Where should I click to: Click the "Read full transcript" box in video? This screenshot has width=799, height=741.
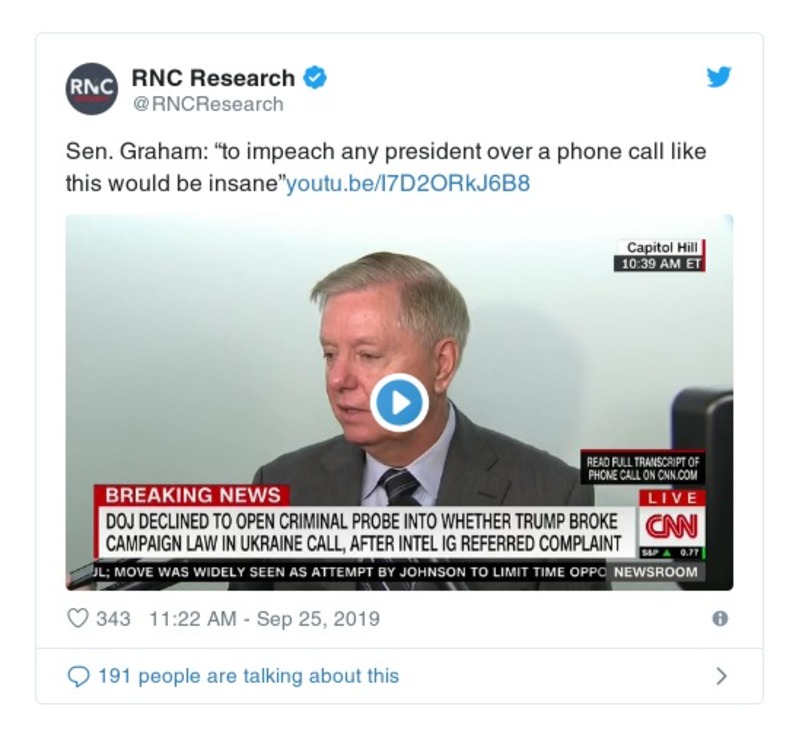click(644, 468)
